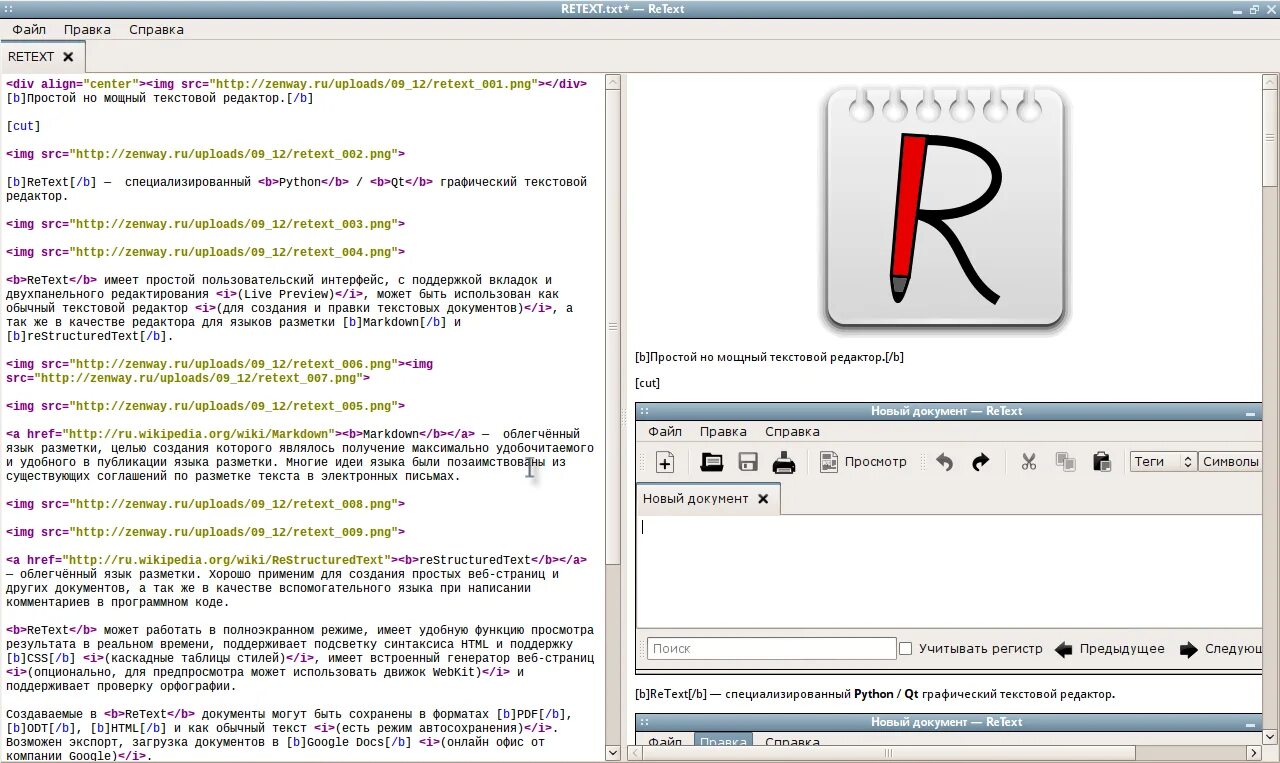Click highlighted Правка in lower screenshot

point(723,742)
